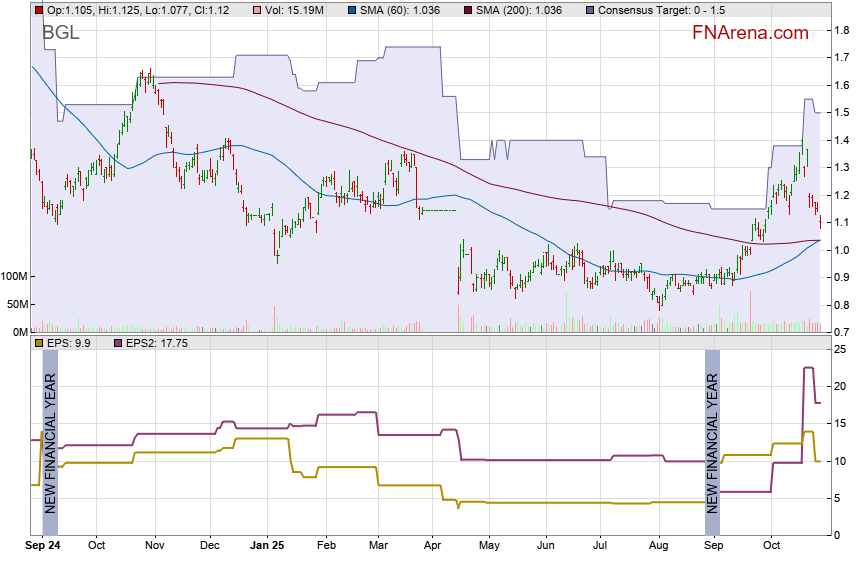Click the Consensus Target legend swatch
This screenshot has width=859, height=566.
[x=590, y=9]
